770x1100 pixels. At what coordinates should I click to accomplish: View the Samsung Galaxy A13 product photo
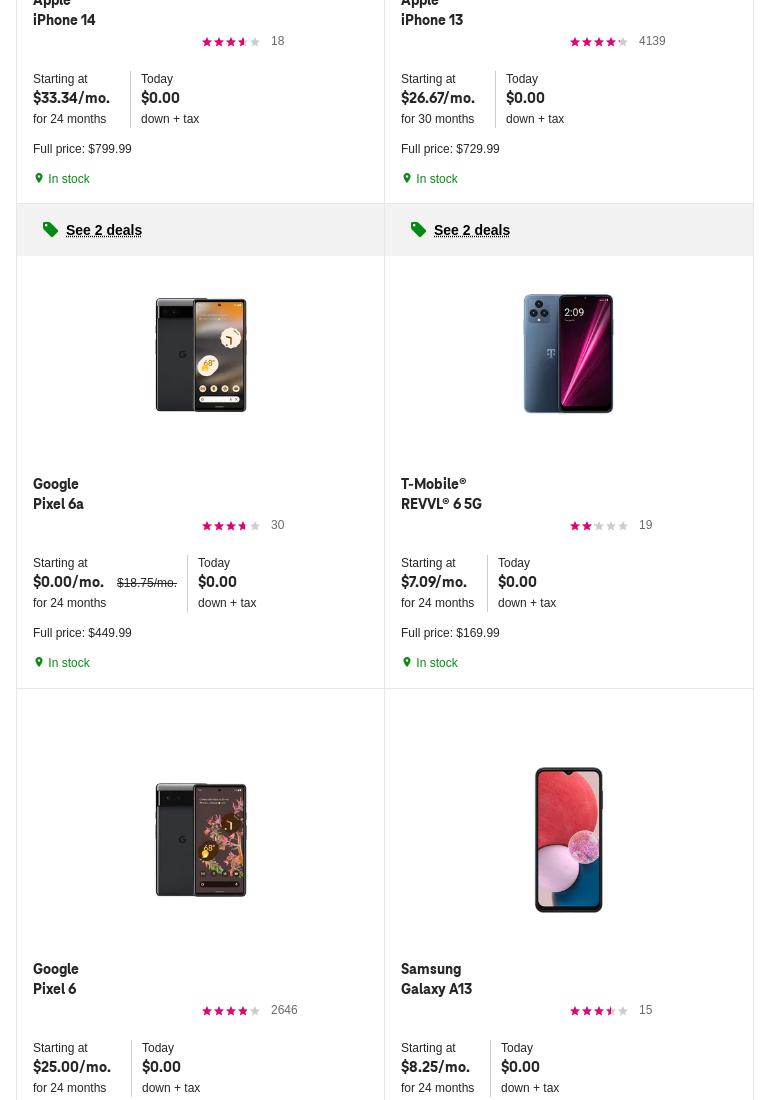[568, 840]
